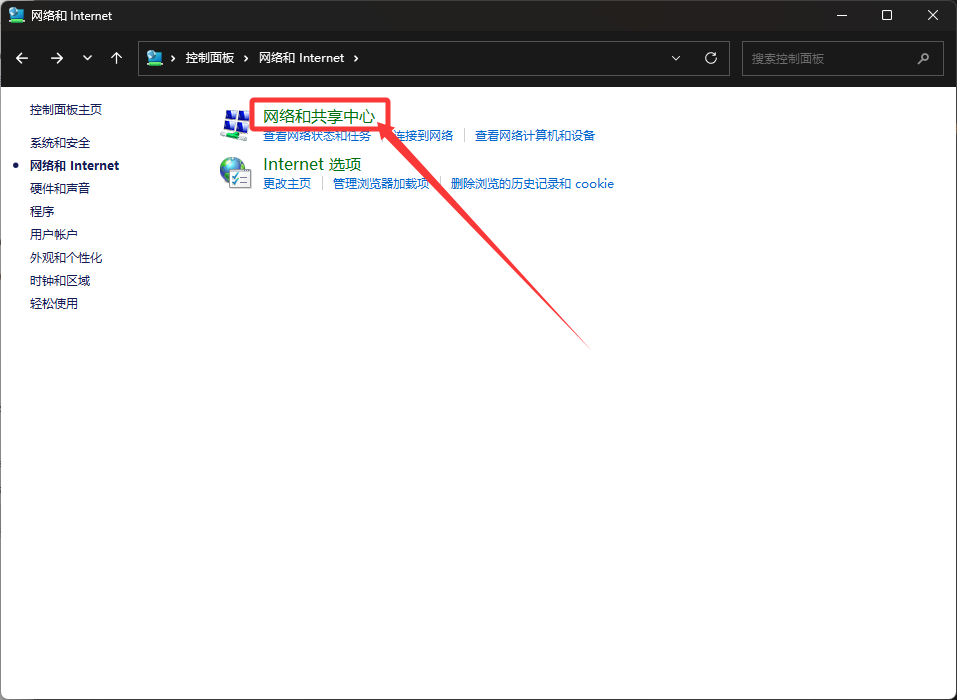Select 系统和安全 in the sidebar
The width and height of the screenshot is (957, 700).
60,143
